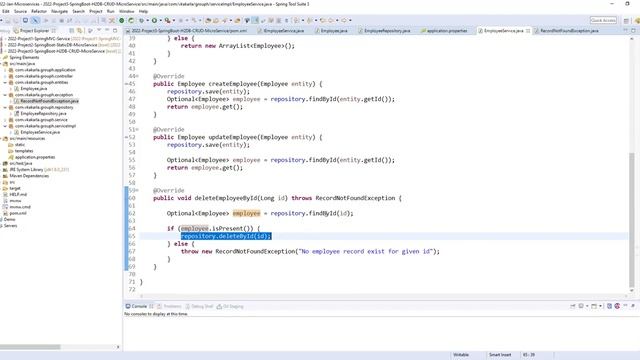Collapse the fold marker at line 59
Viewport: 640px width, 360px height.
[138, 190]
